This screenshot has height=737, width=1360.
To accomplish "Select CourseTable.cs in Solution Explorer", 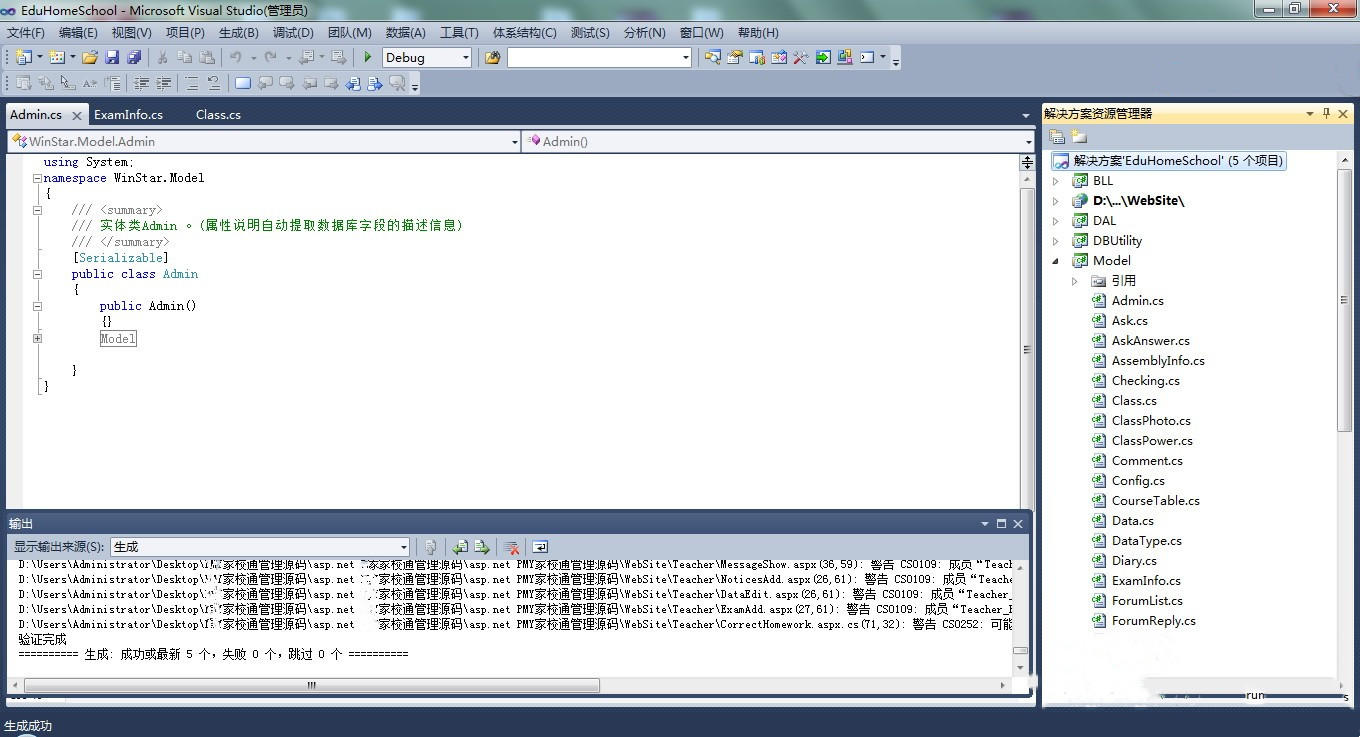I will 1155,501.
